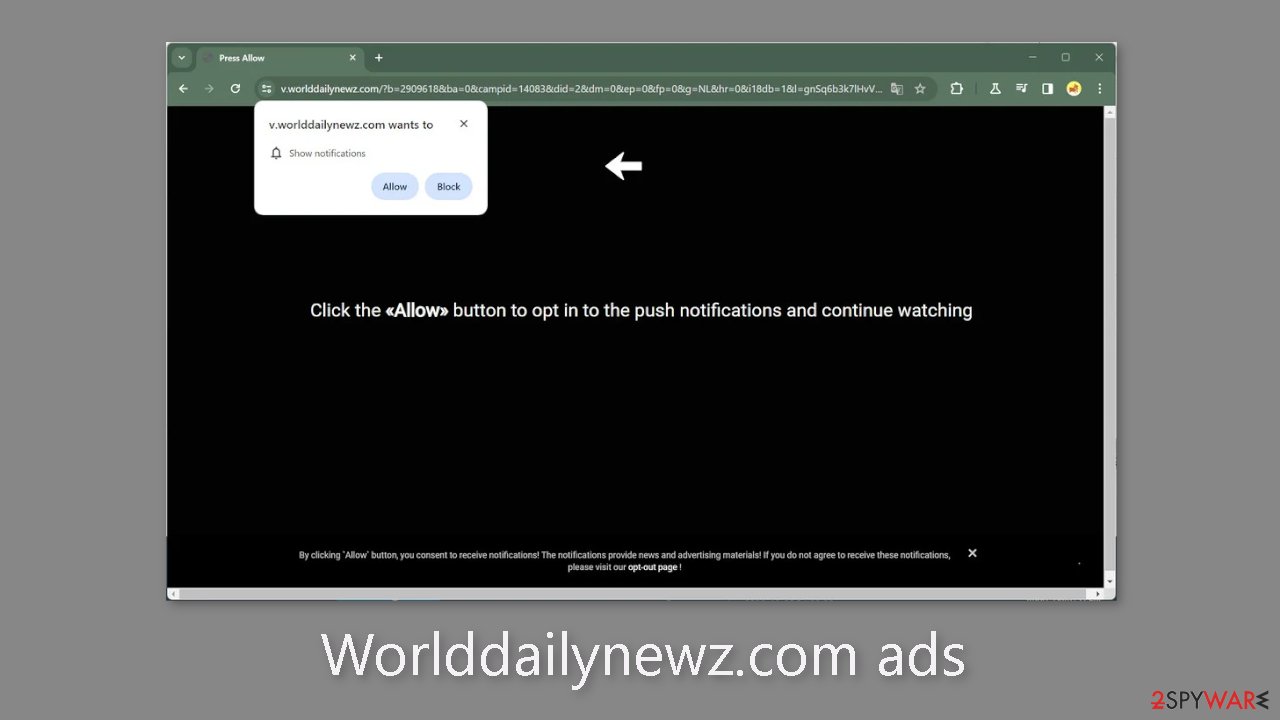Image resolution: width=1280 pixels, height=720 pixels.
Task: Open the side panel icon
Action: (x=1047, y=88)
